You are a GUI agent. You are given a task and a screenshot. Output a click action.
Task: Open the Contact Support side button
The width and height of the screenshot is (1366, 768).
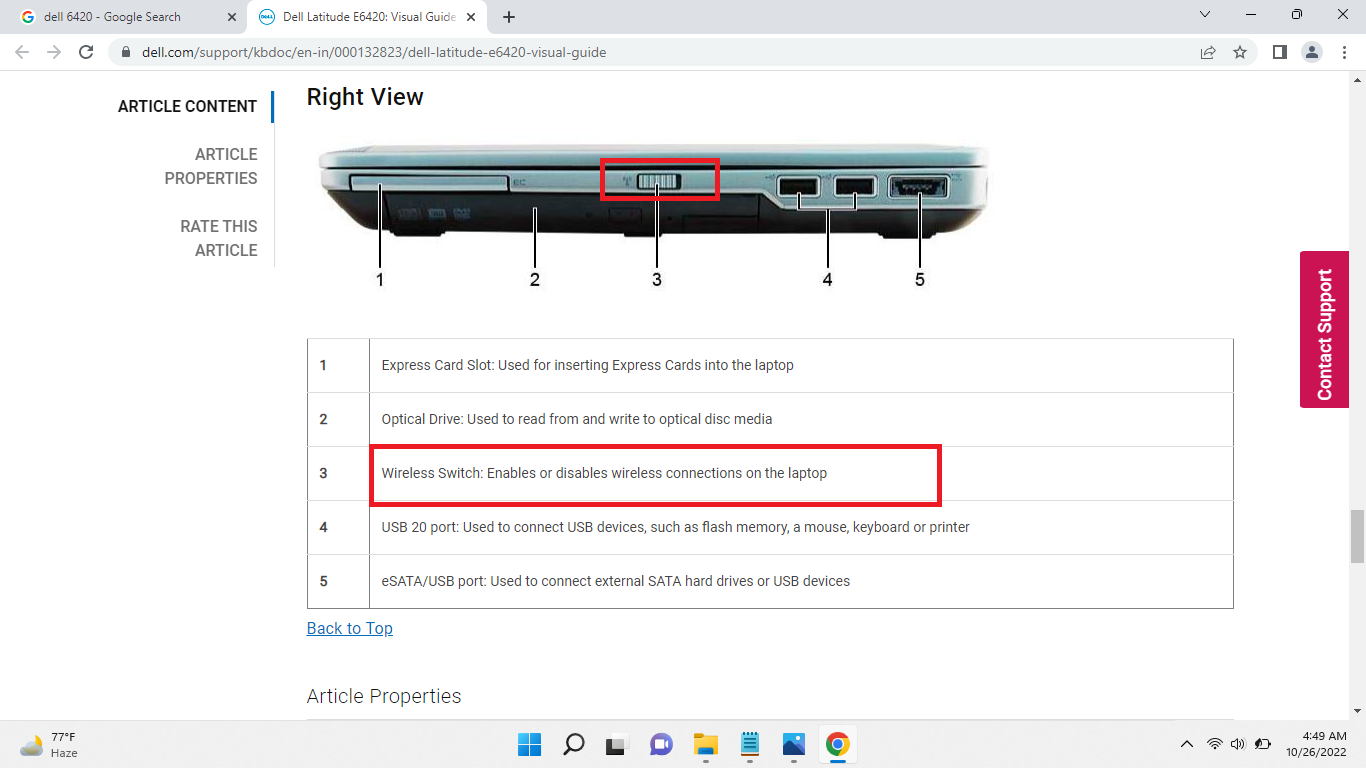pos(1325,329)
